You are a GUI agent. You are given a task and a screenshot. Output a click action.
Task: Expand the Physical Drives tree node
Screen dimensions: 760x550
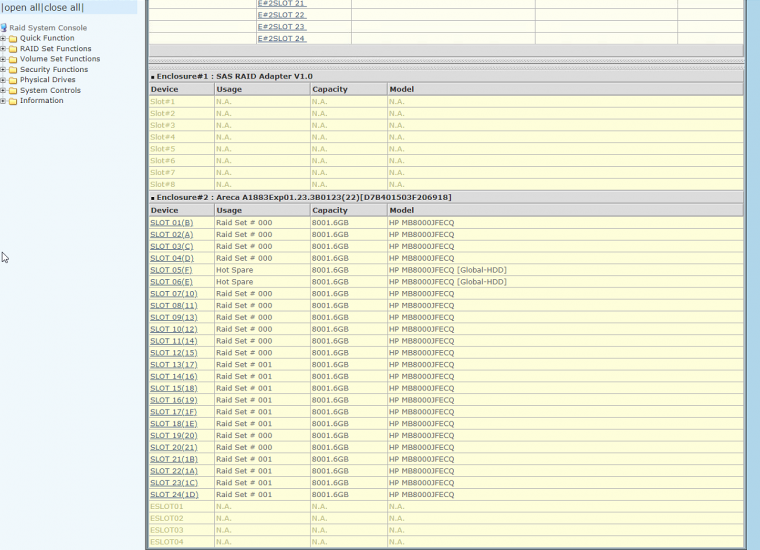click(3, 80)
